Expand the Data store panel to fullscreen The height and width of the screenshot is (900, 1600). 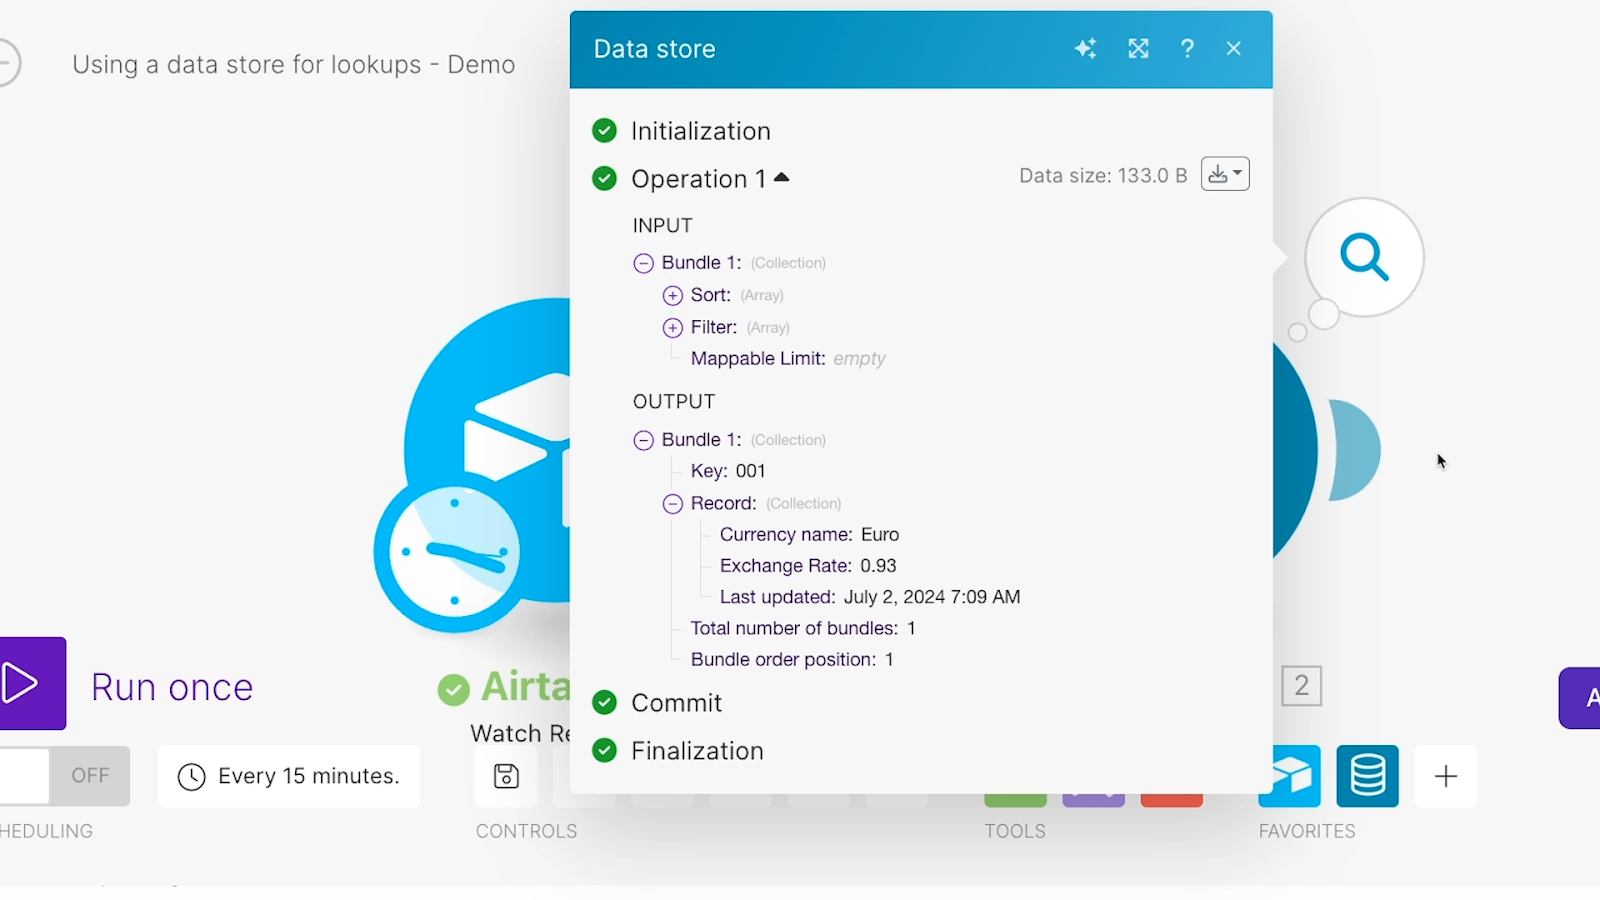(x=1138, y=49)
